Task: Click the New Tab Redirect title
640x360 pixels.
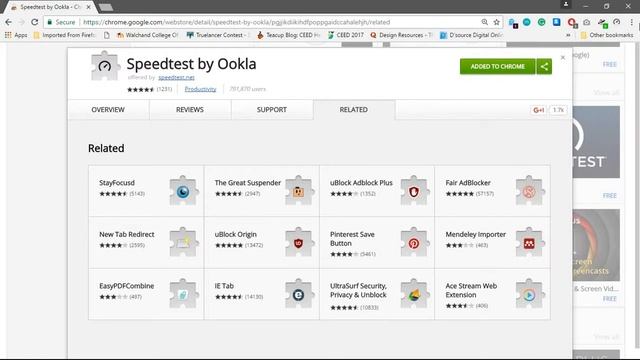Action: (x=127, y=234)
